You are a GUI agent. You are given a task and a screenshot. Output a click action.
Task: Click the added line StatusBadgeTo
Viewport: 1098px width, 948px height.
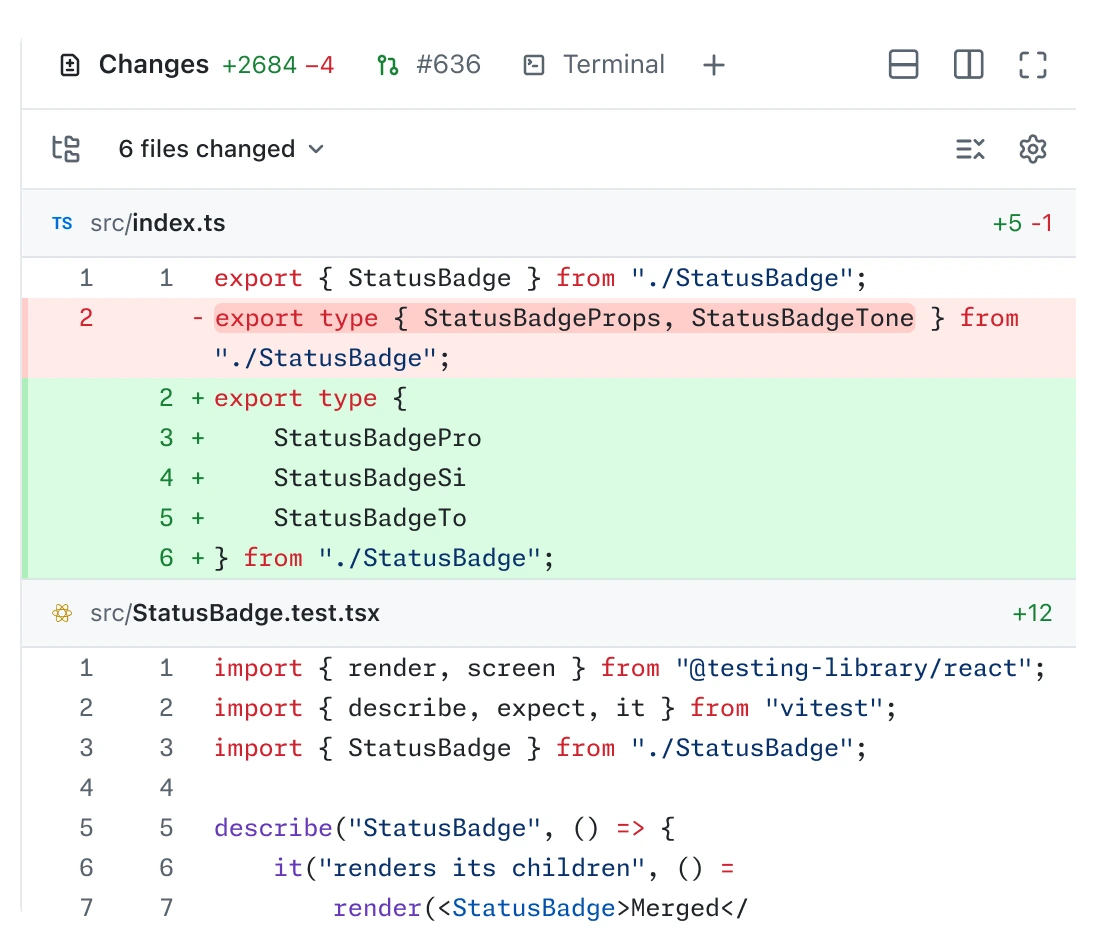coord(548,518)
